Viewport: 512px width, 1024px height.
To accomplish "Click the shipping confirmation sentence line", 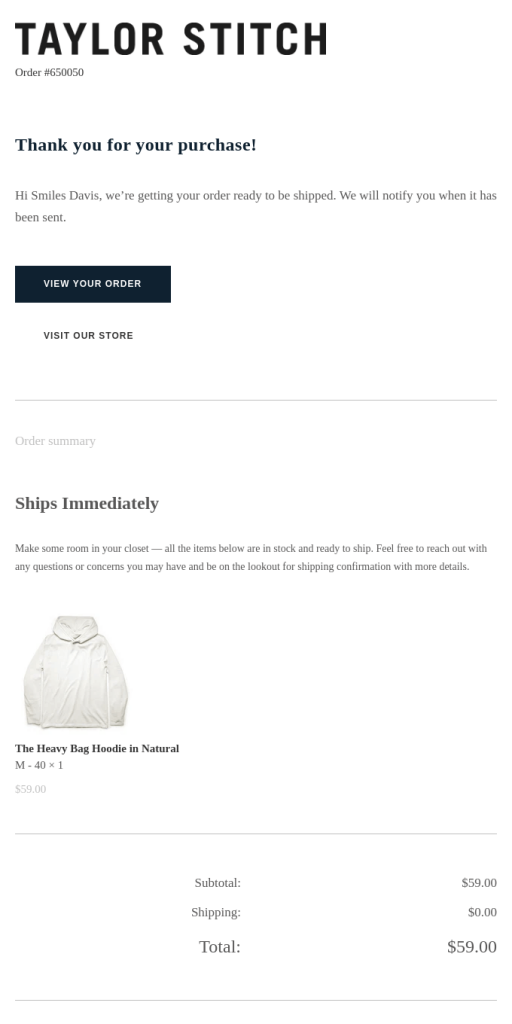I will tap(242, 567).
